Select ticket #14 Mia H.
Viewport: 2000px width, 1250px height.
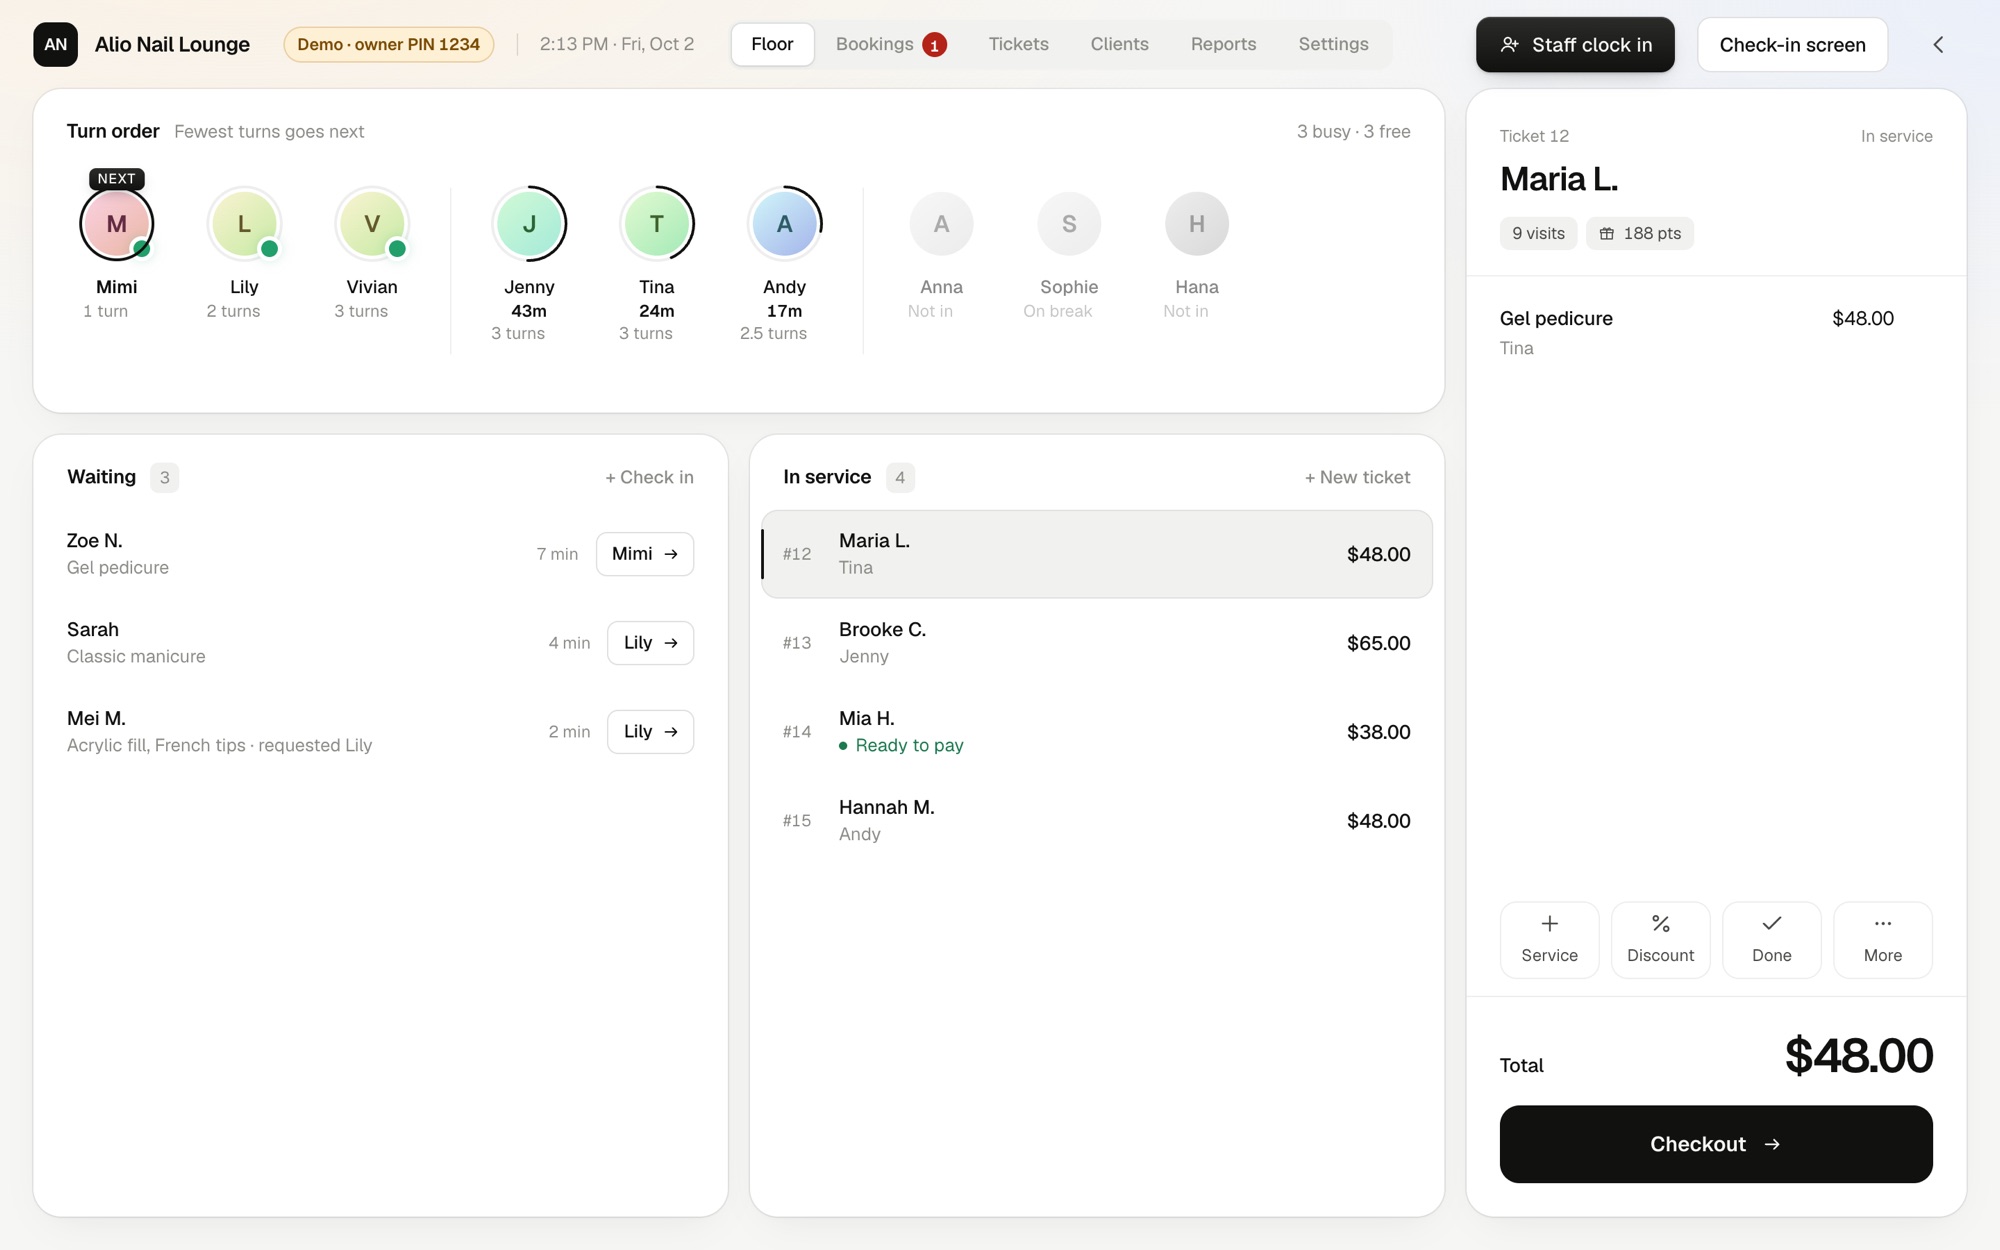(1097, 732)
